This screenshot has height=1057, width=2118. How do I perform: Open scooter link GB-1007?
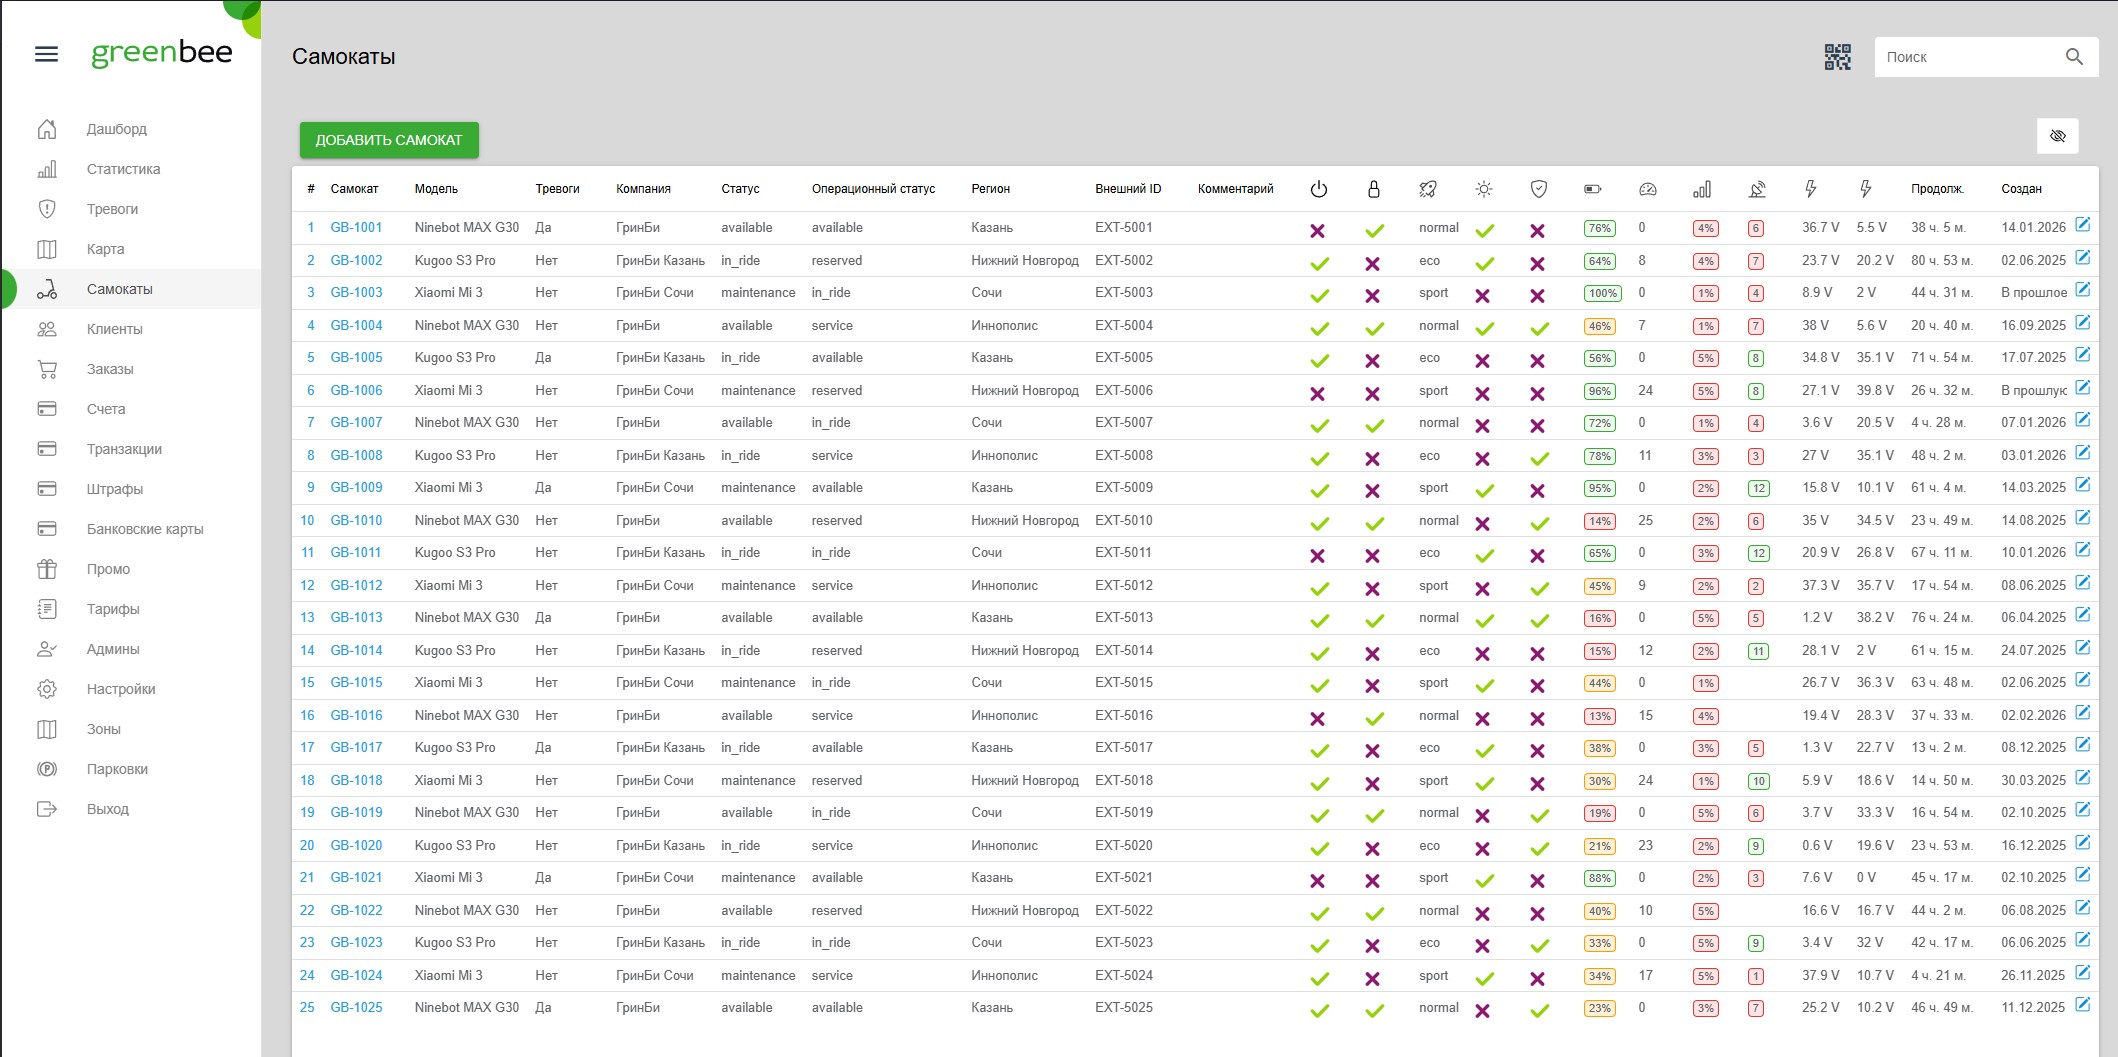pyautogui.click(x=356, y=423)
